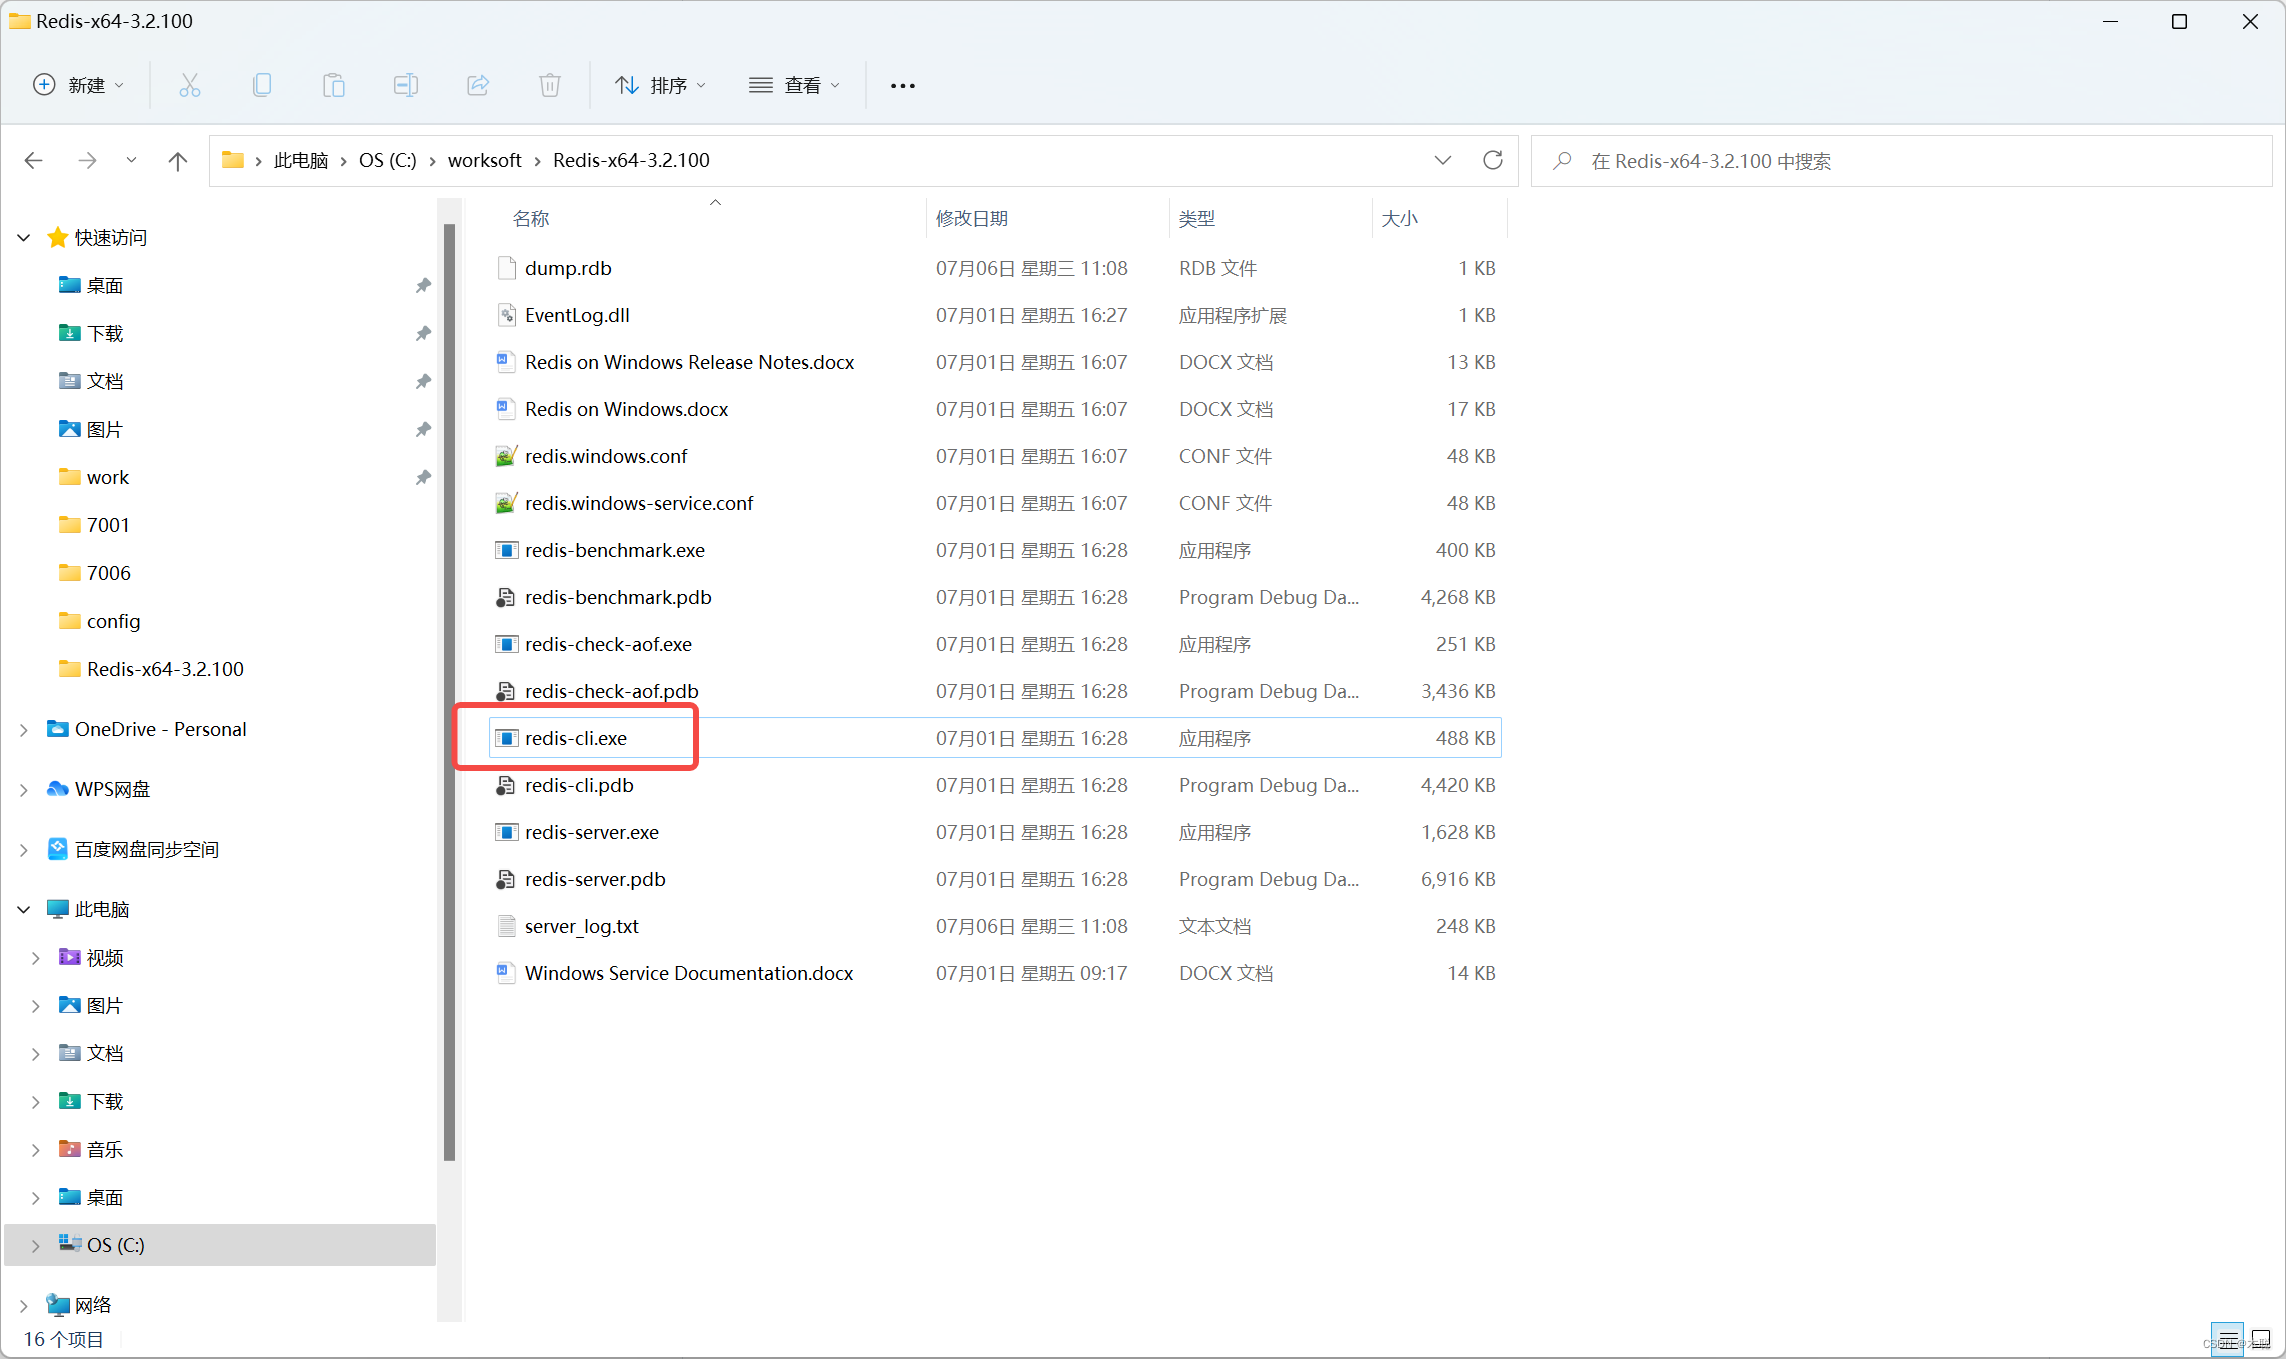This screenshot has width=2286, height=1359.
Task: Open the address bar history dropdown
Action: pos(1442,160)
